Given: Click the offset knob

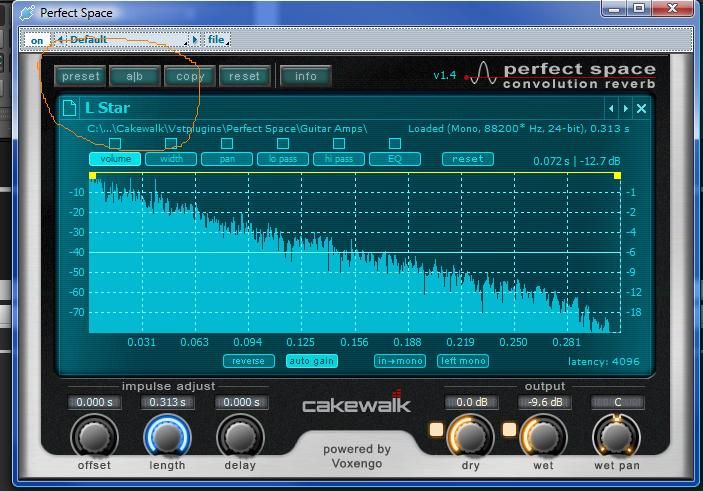Looking at the screenshot, I should point(93,436).
